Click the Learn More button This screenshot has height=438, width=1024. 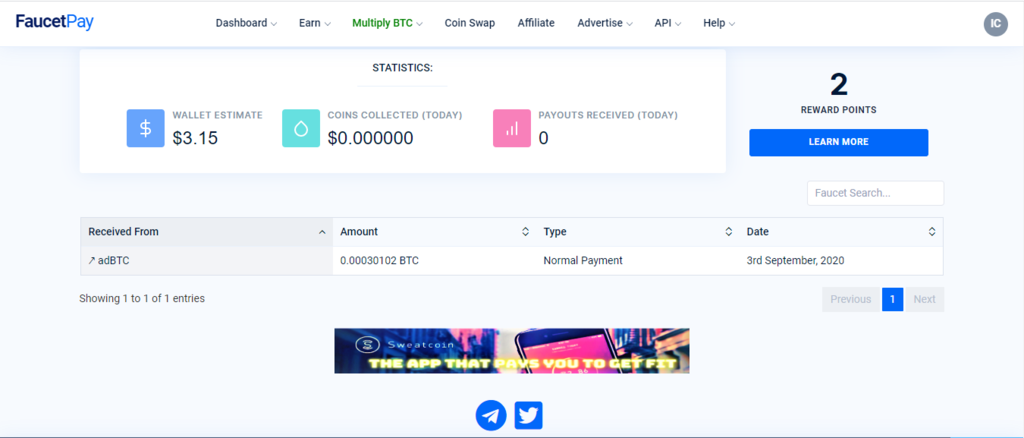click(839, 142)
